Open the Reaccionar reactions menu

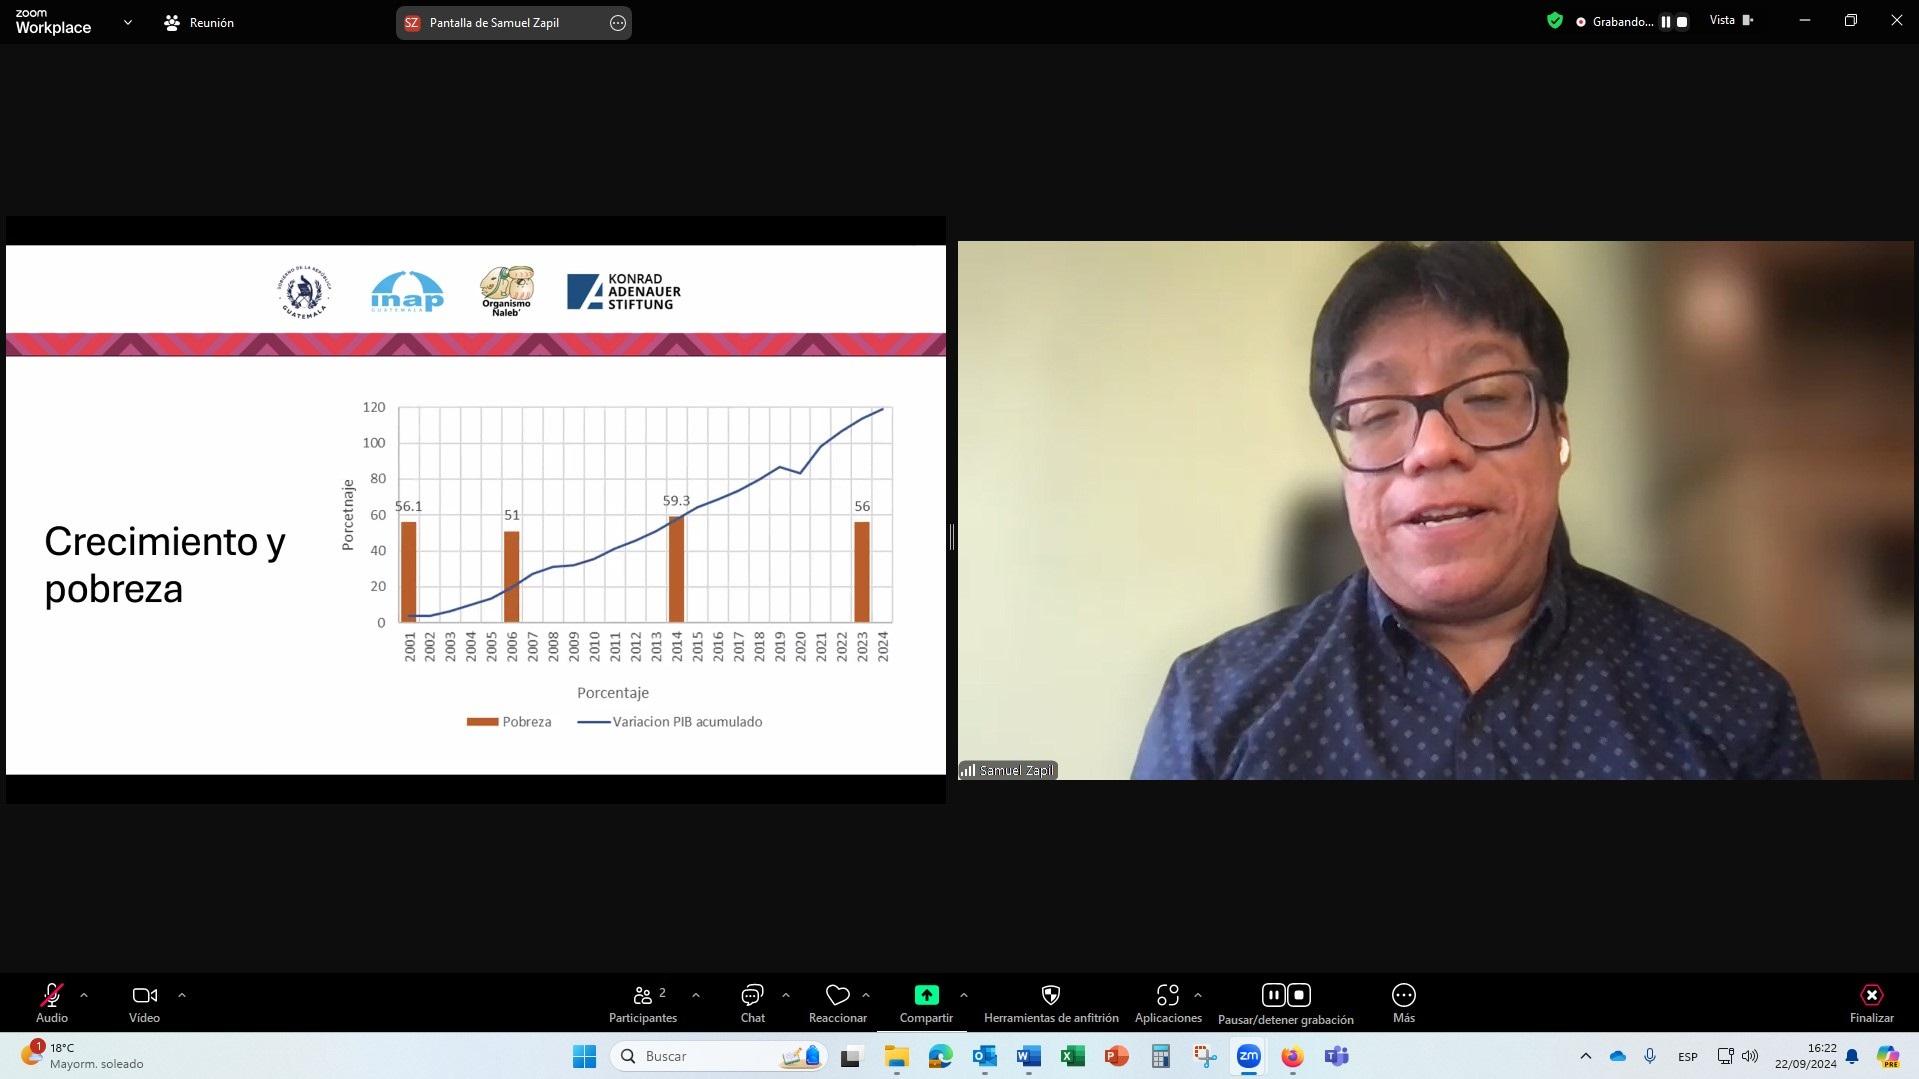[837, 1003]
